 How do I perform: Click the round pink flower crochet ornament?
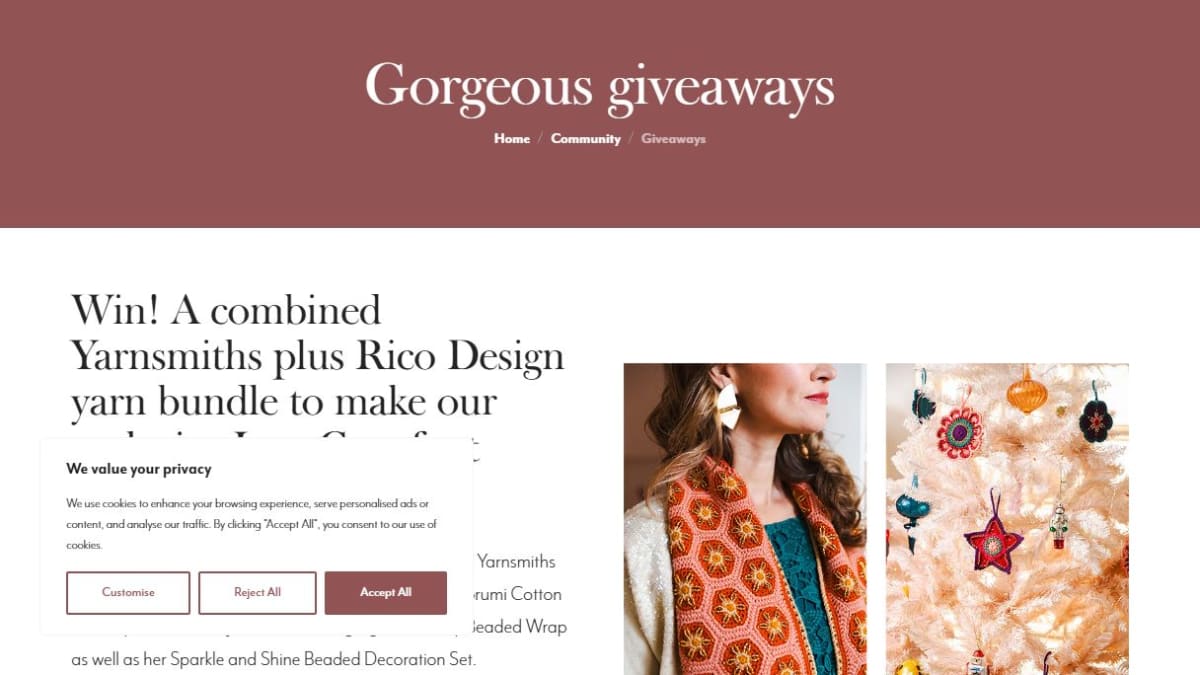(959, 433)
